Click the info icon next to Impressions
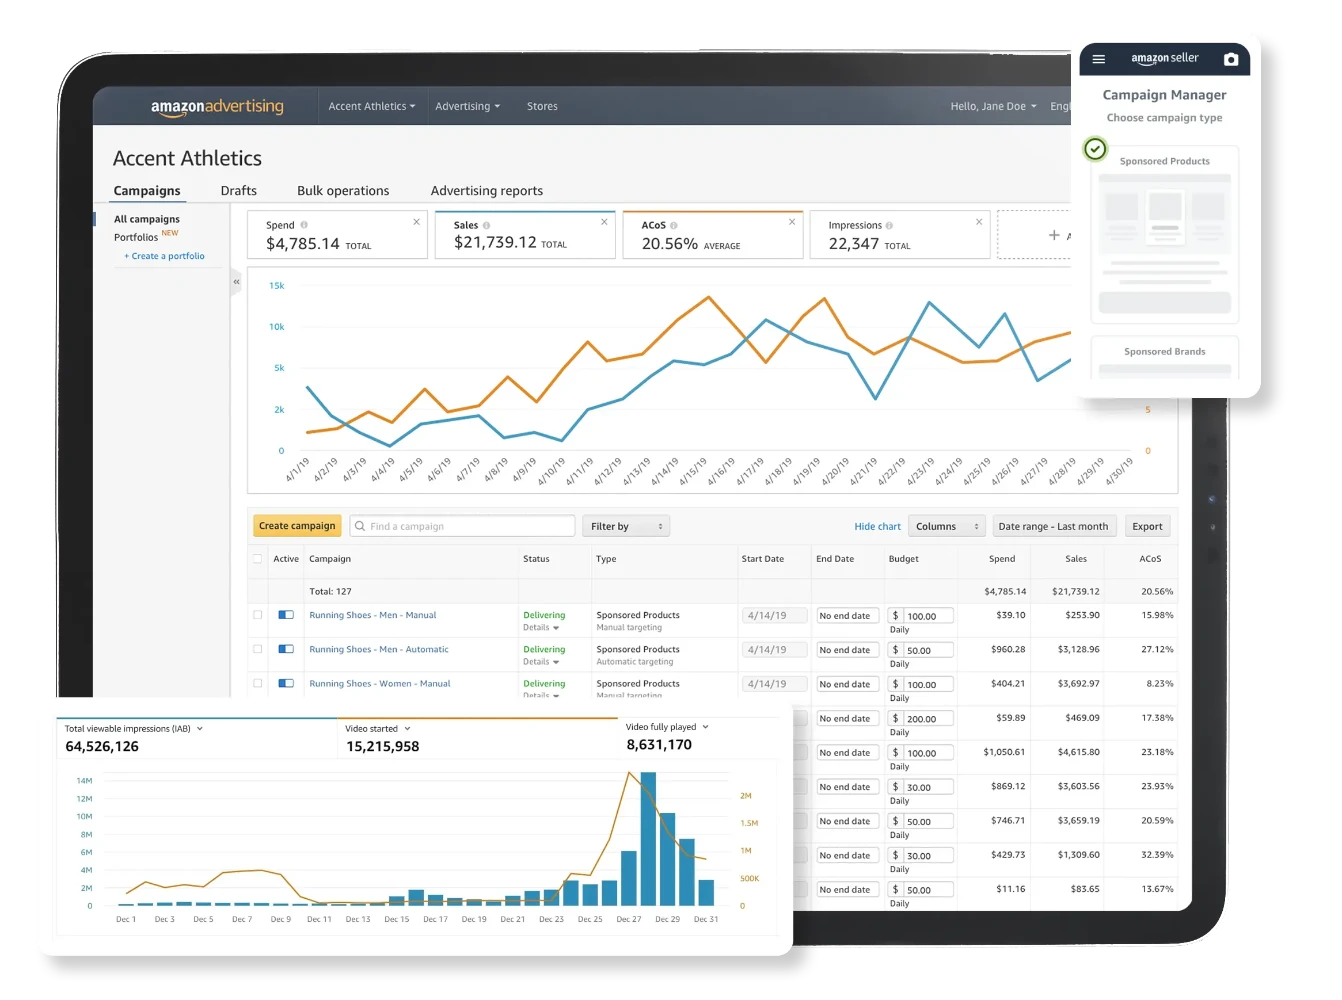Viewport: 1342px width, 1000px height. [x=889, y=225]
